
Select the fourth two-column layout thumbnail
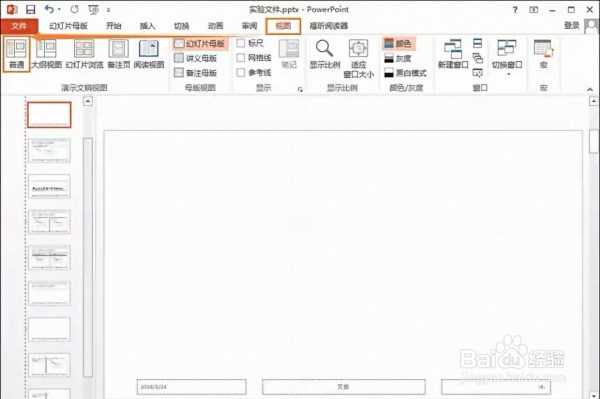[x=49, y=222]
